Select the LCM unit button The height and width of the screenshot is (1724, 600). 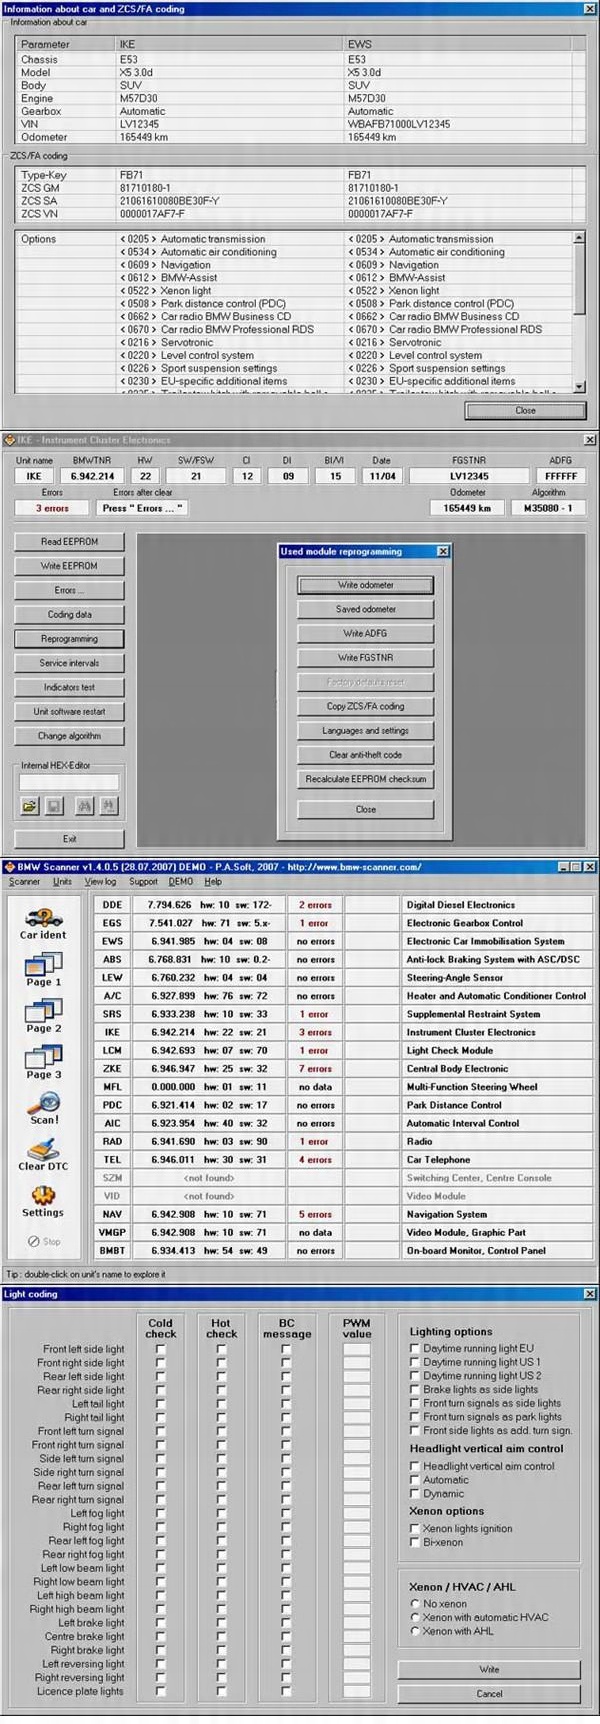coord(113,1051)
